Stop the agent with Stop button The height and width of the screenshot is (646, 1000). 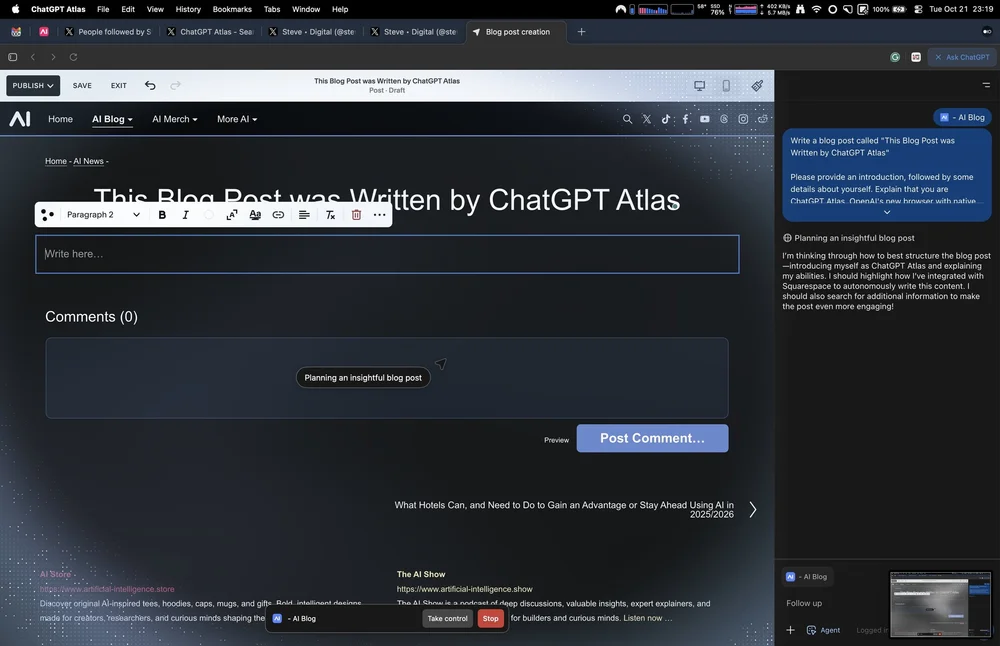pos(490,619)
